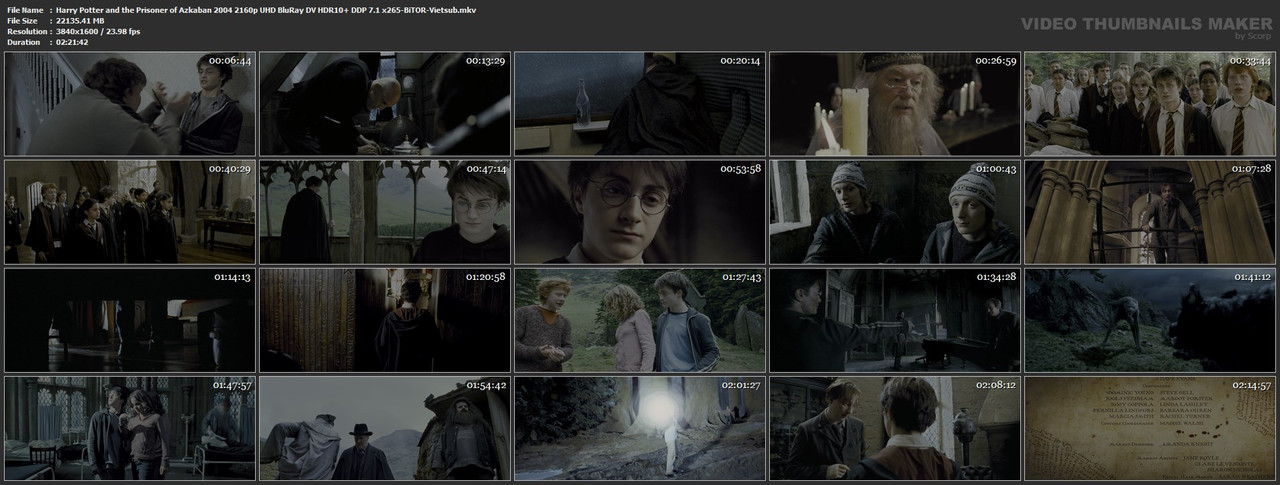
Task: Click the 'Resolution' label
Action: (x=26, y=31)
